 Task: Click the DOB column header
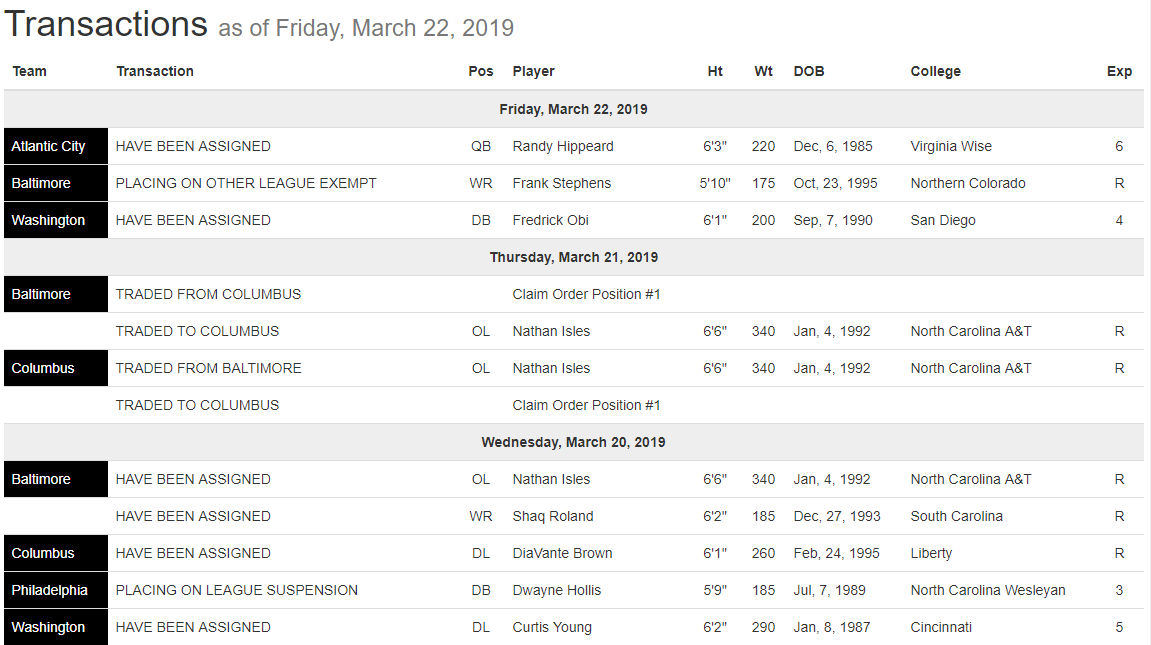[x=809, y=71]
